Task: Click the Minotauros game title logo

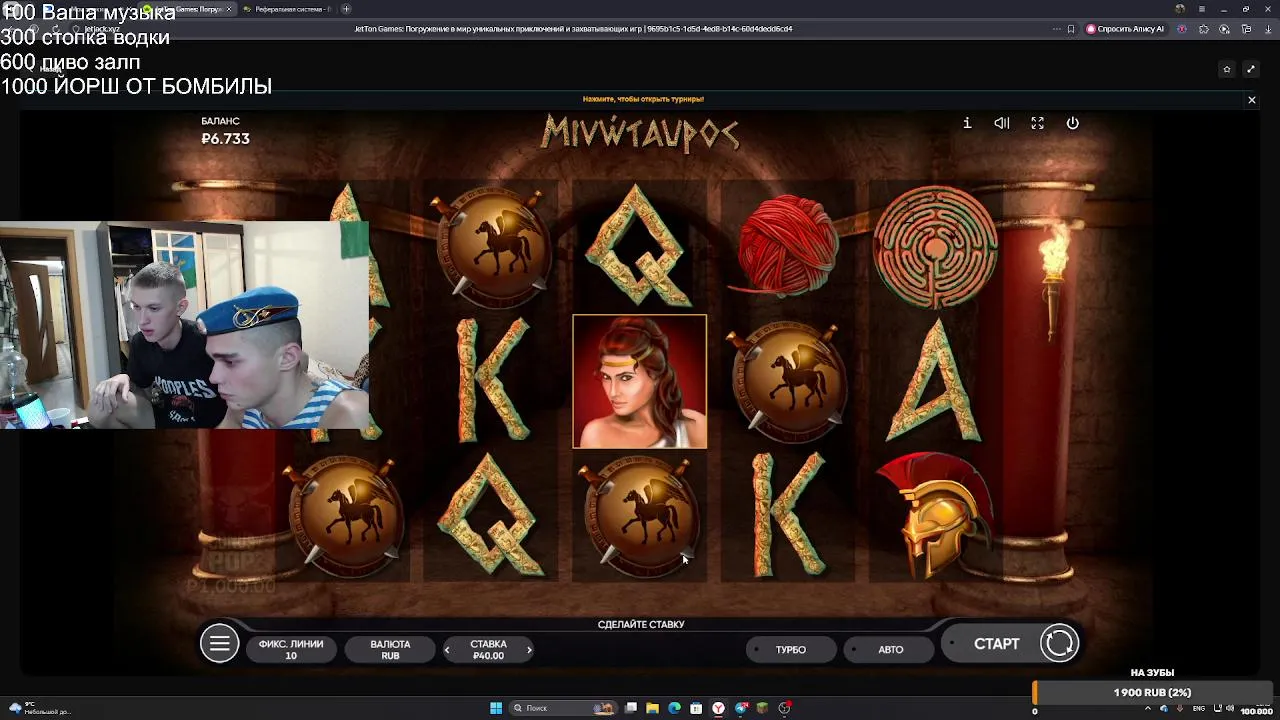Action: pos(640,134)
